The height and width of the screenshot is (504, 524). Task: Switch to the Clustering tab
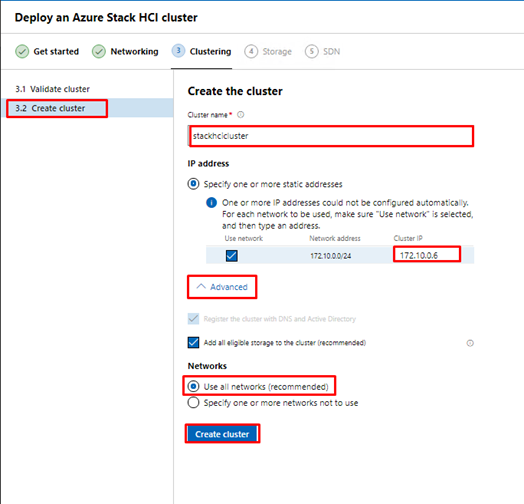202,51
